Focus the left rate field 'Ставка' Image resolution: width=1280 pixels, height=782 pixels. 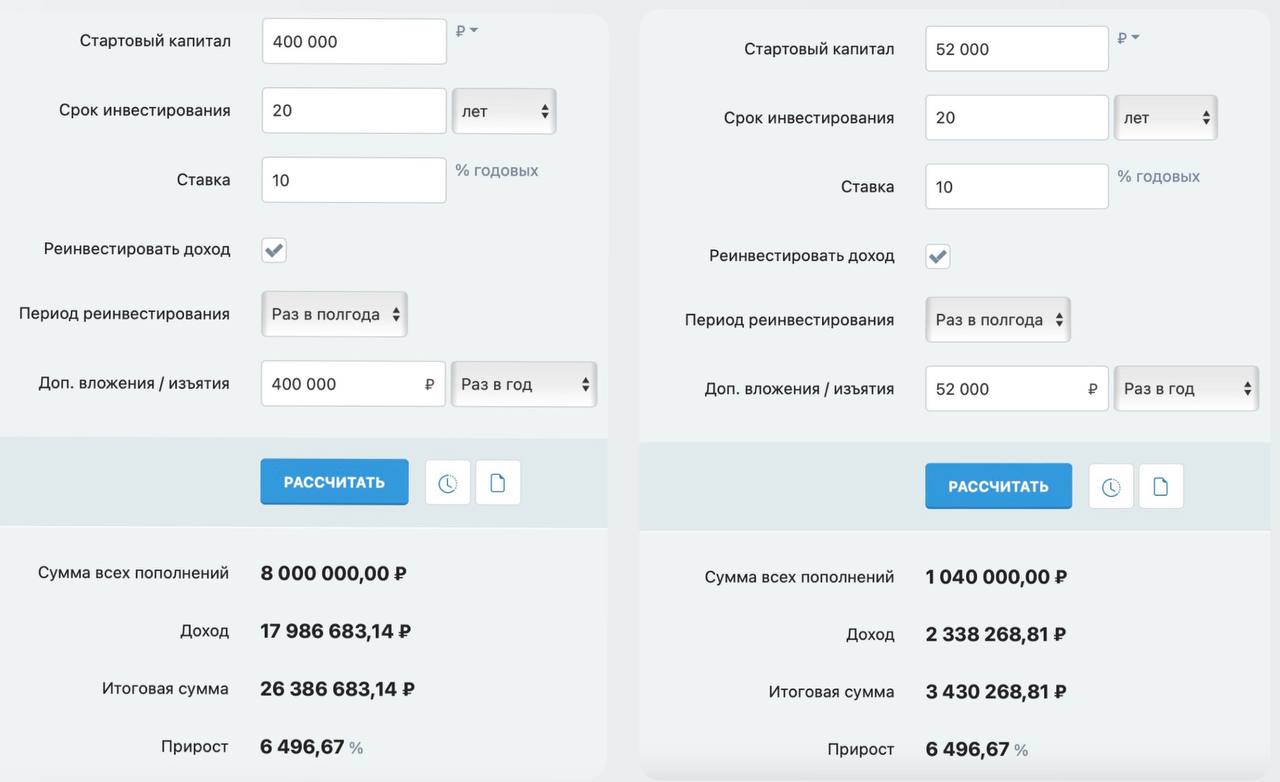click(354, 180)
